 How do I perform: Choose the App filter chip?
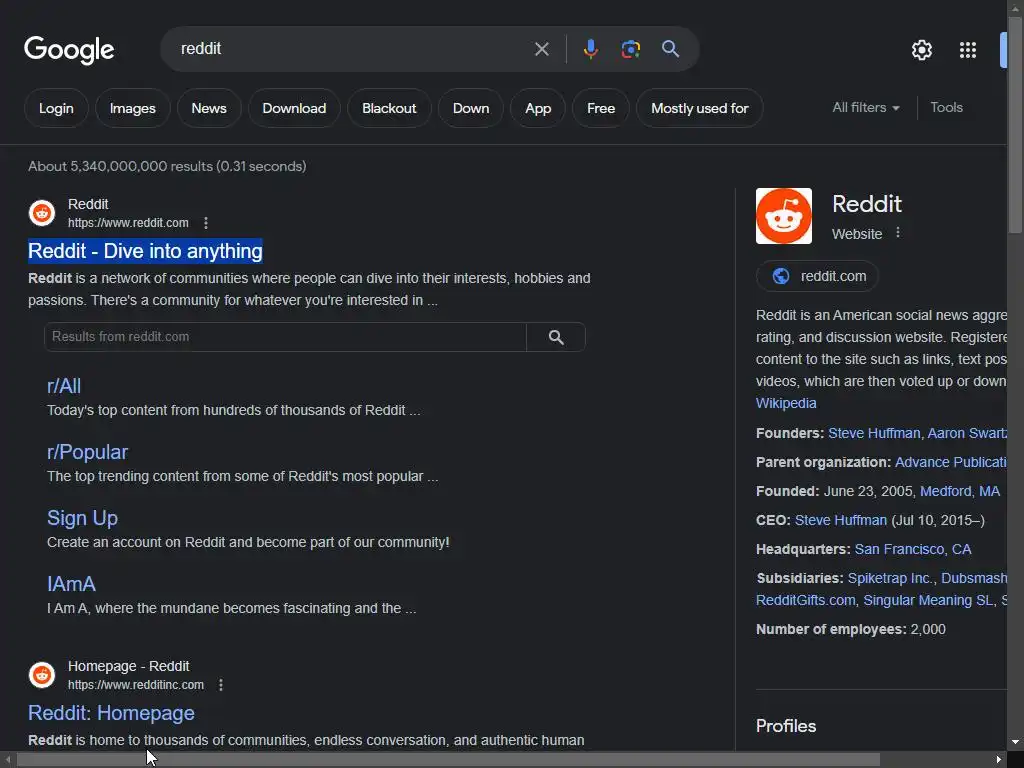538,108
